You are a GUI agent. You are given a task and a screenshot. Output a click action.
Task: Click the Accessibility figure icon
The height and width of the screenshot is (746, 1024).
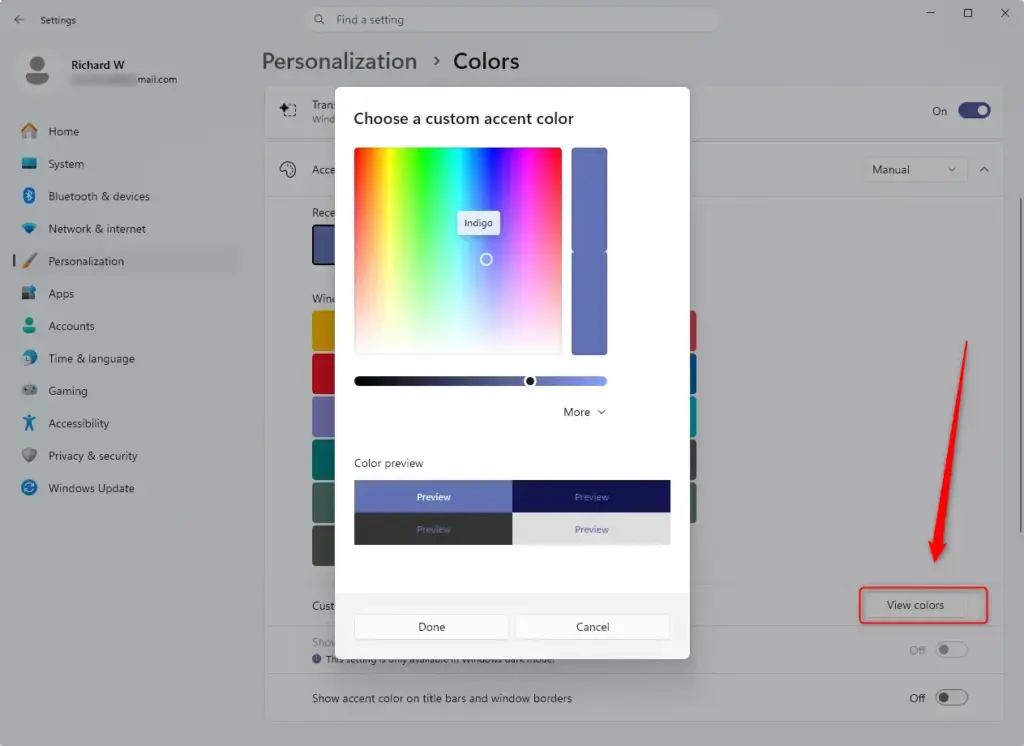click(29, 423)
